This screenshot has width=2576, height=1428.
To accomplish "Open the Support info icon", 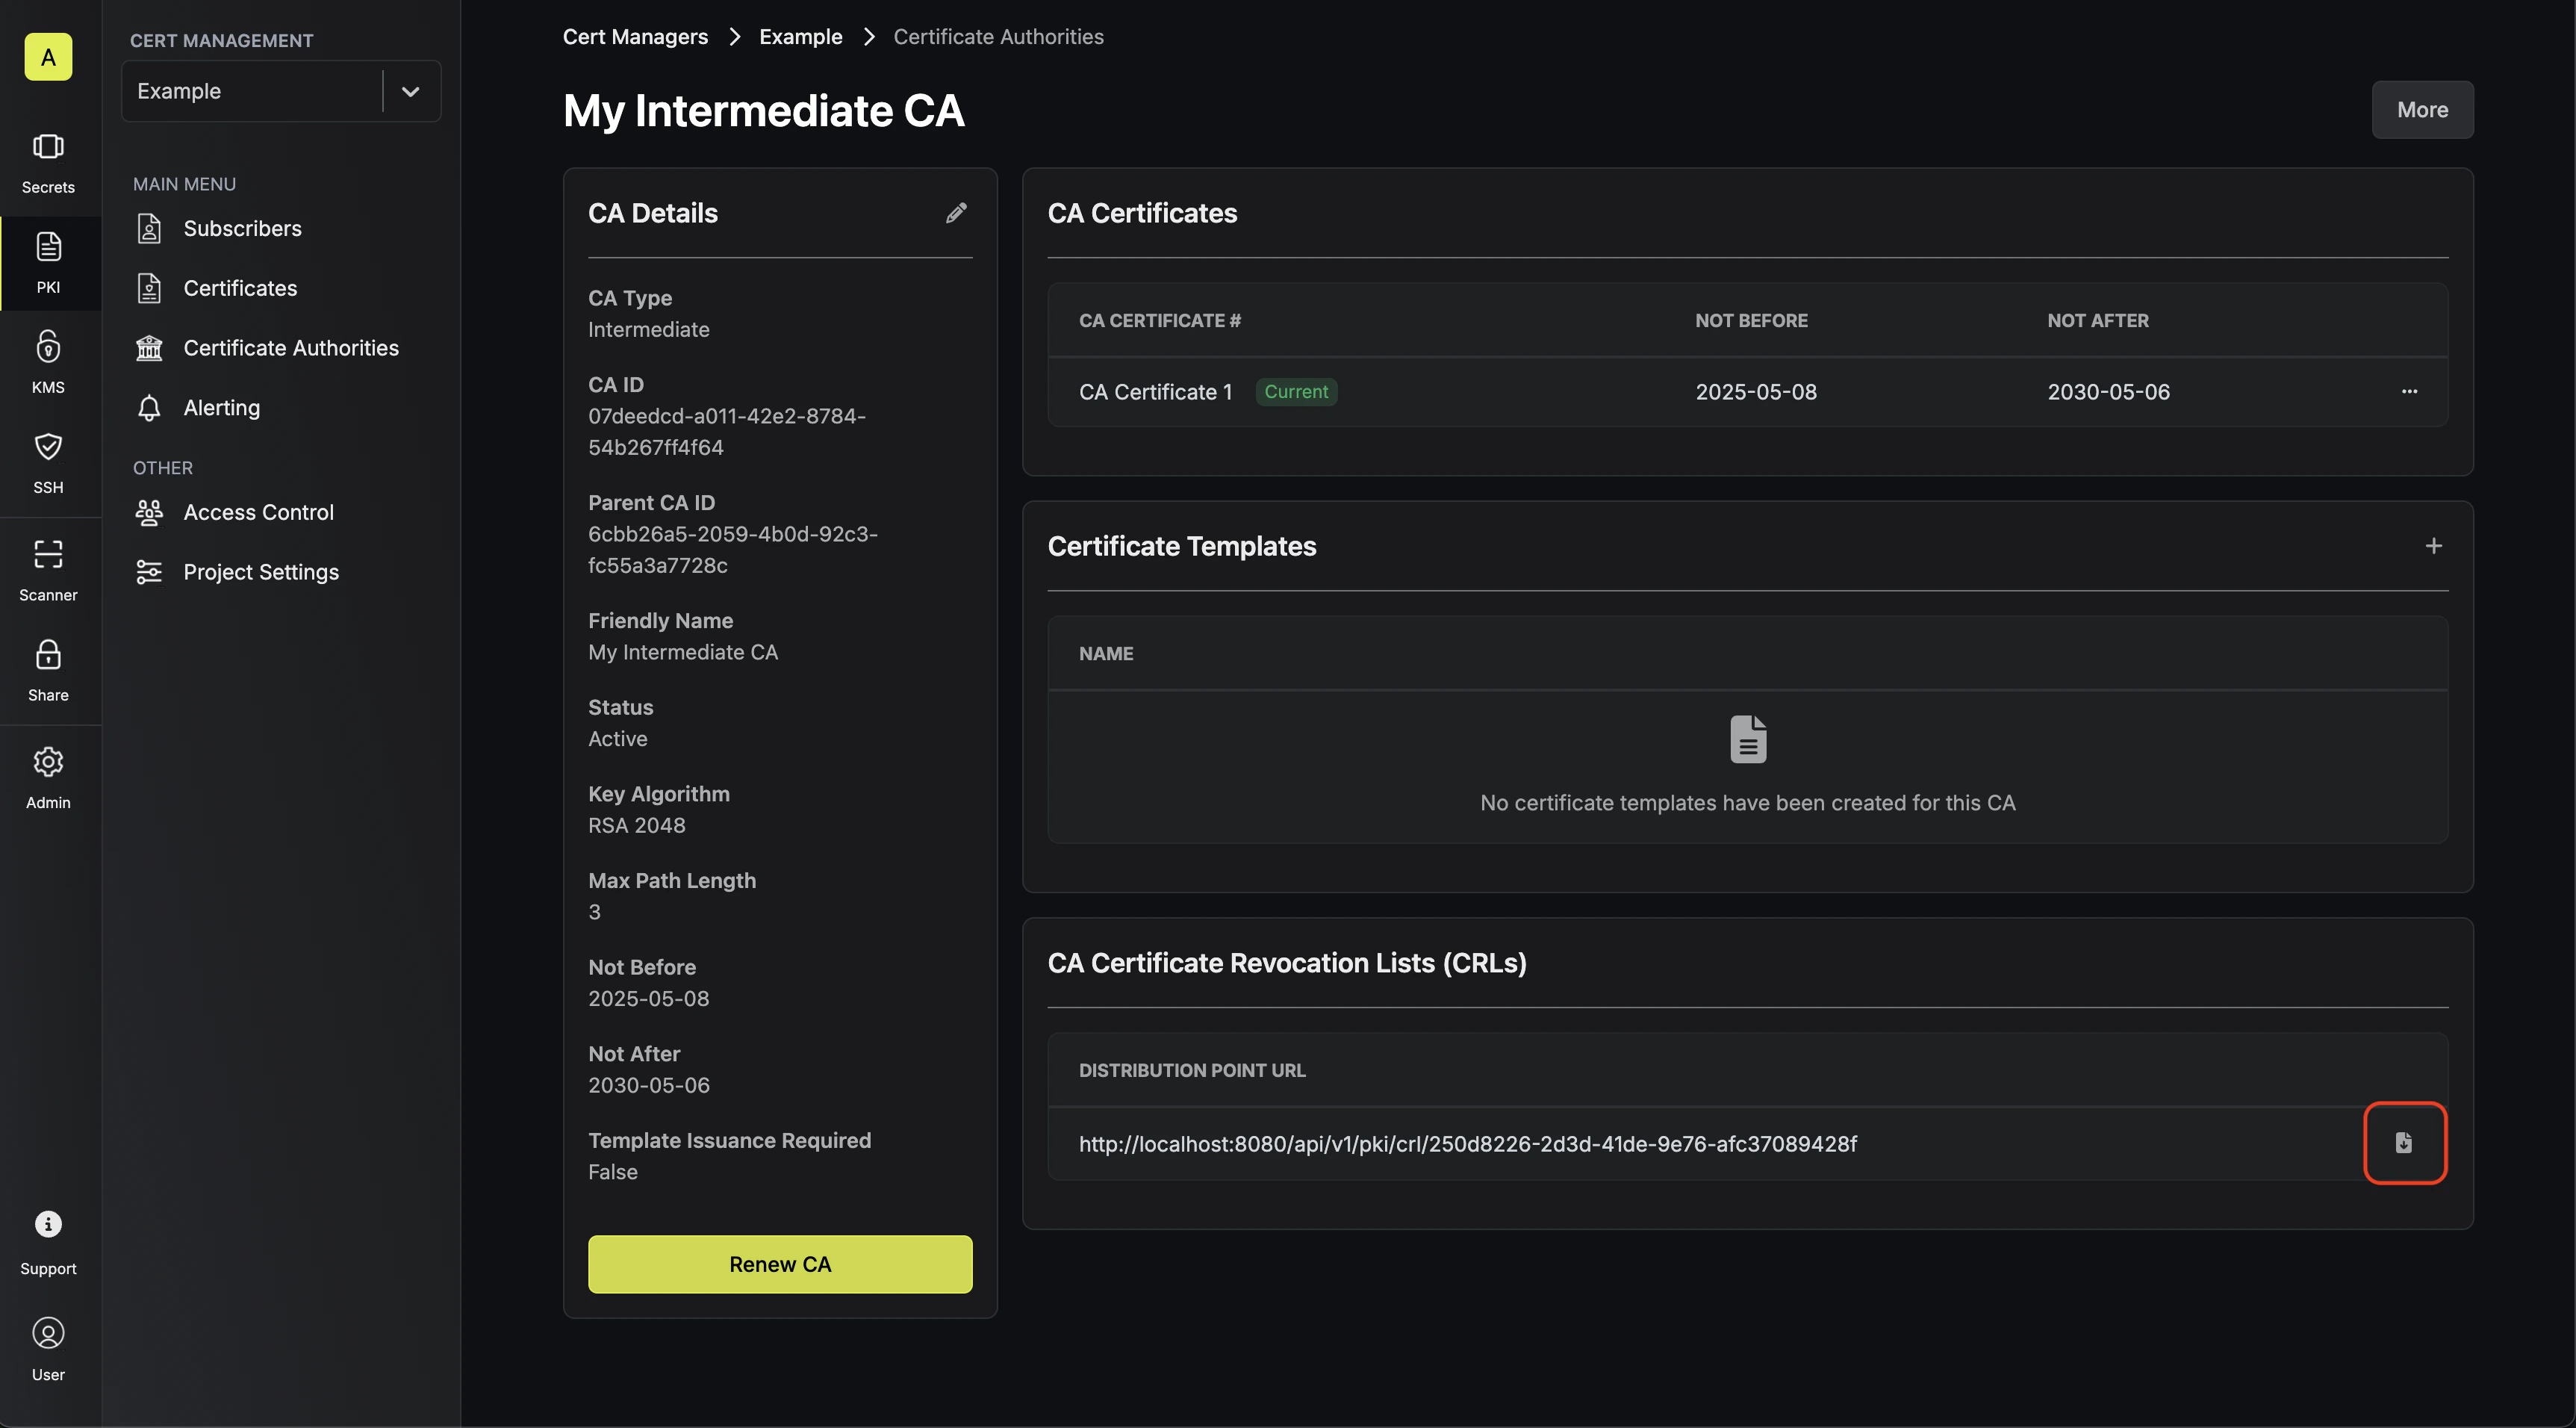I will click(x=48, y=1224).
